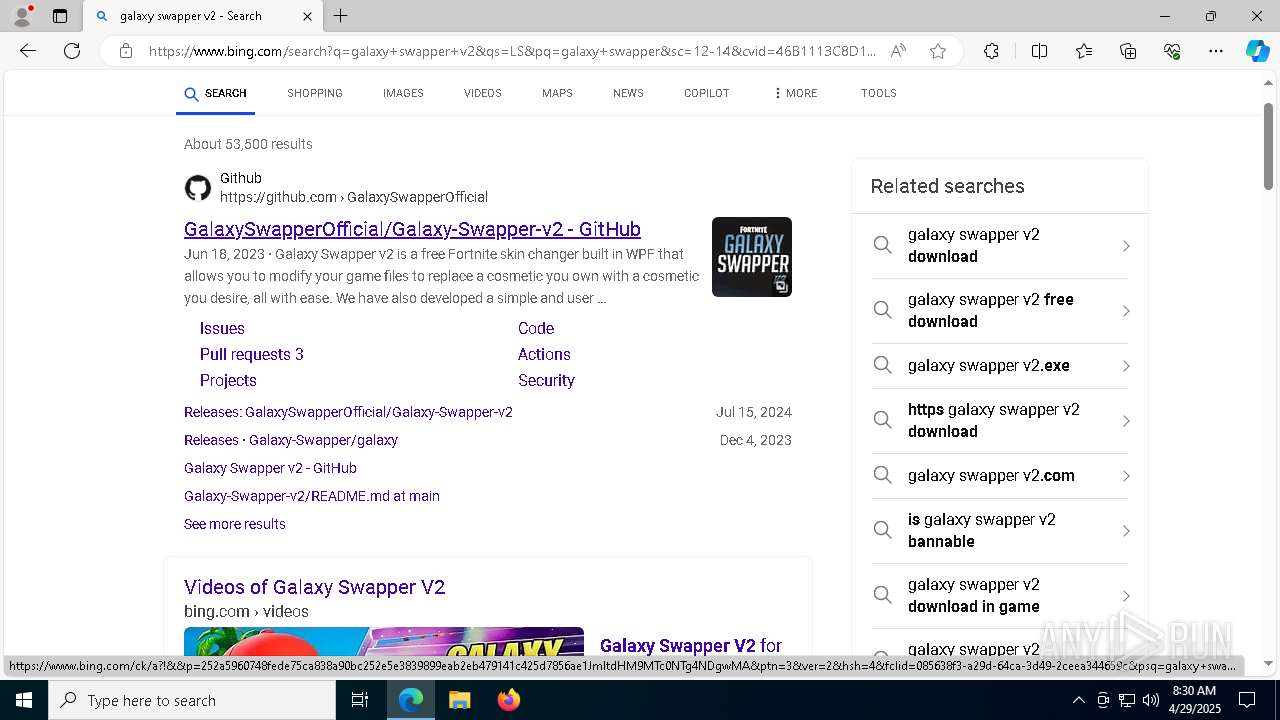Select related search is galaxy swapper v2 bannable
Viewport: 1280px width, 720px height.
[x=1000, y=531]
